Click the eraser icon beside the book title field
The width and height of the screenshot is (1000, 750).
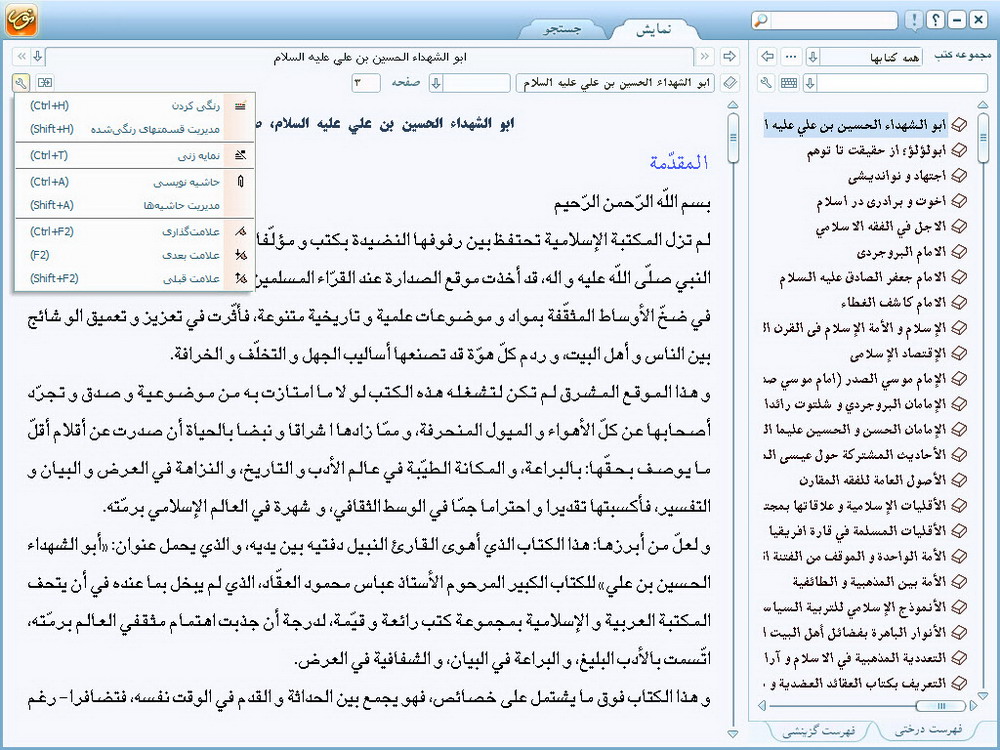[x=731, y=83]
